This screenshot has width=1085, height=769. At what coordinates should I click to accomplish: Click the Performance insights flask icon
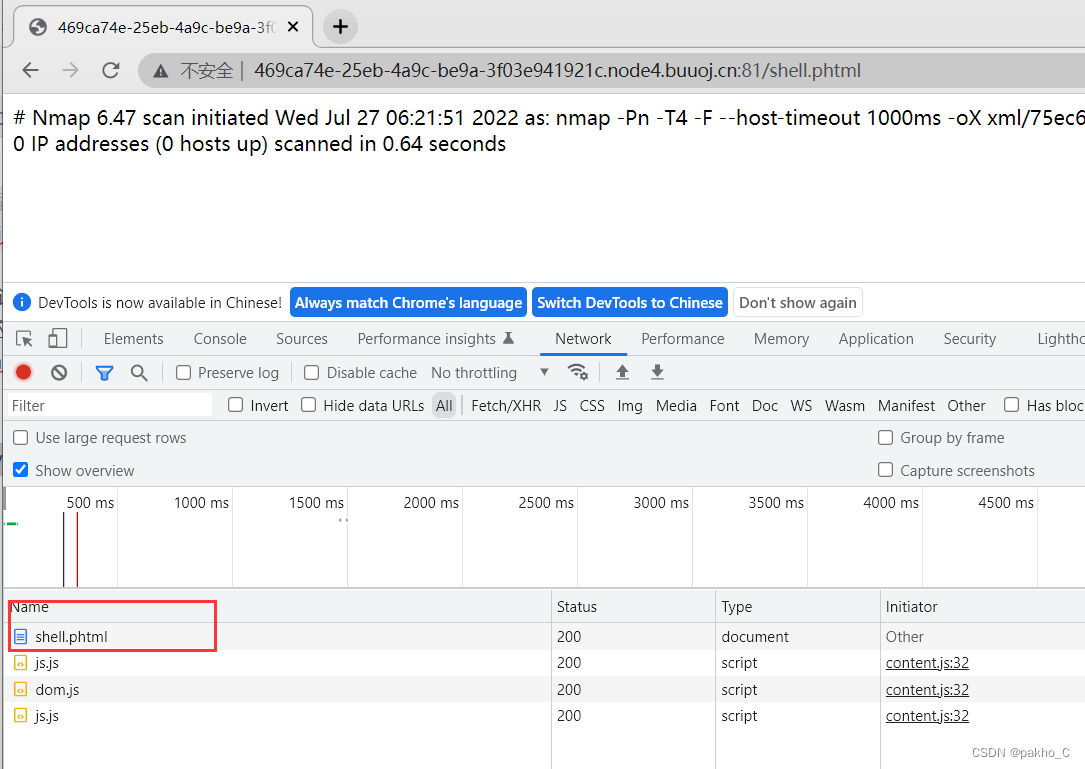click(x=509, y=338)
